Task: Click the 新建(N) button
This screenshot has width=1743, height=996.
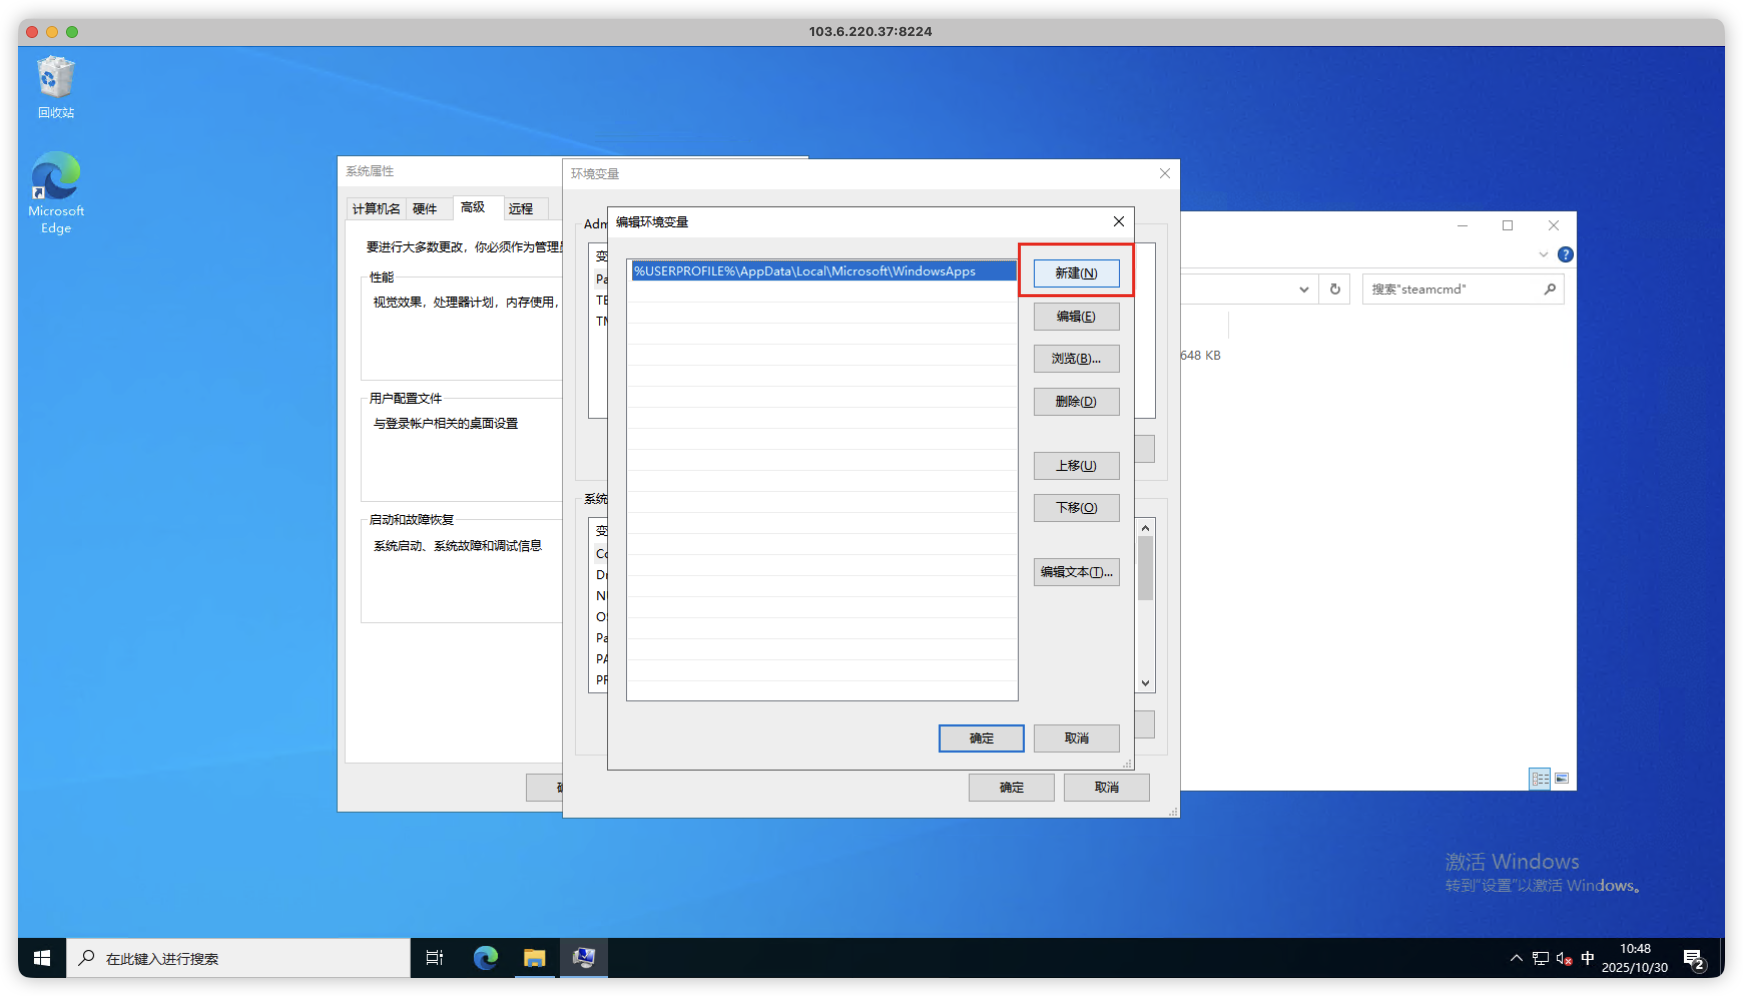Action: point(1076,273)
